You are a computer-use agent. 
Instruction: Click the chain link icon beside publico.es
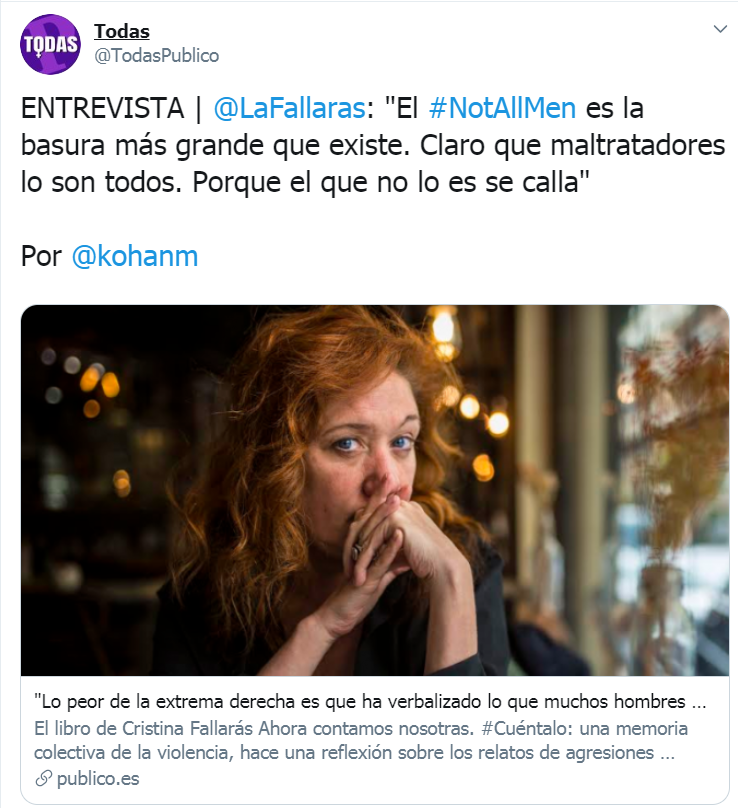pos(43,779)
